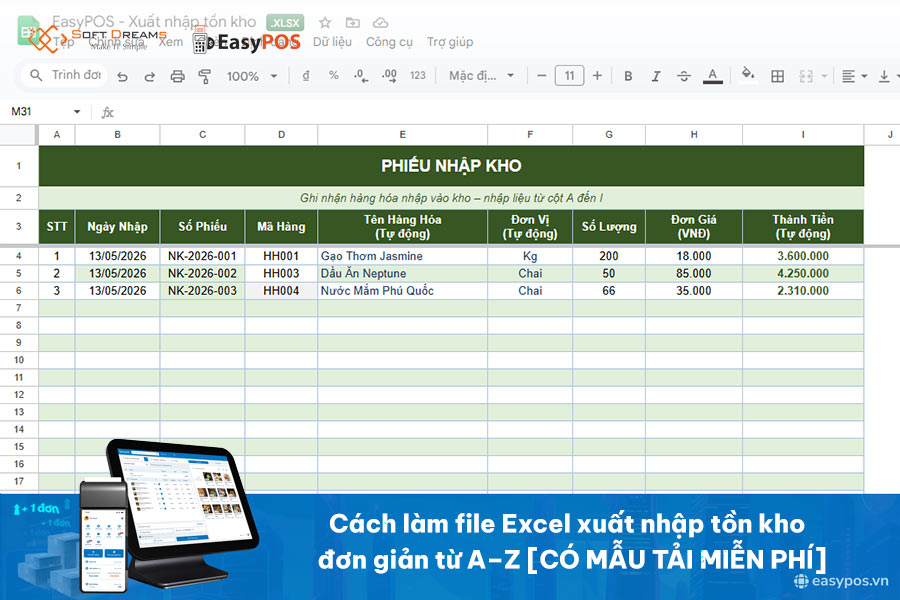Click the merge cells icon

806,76
